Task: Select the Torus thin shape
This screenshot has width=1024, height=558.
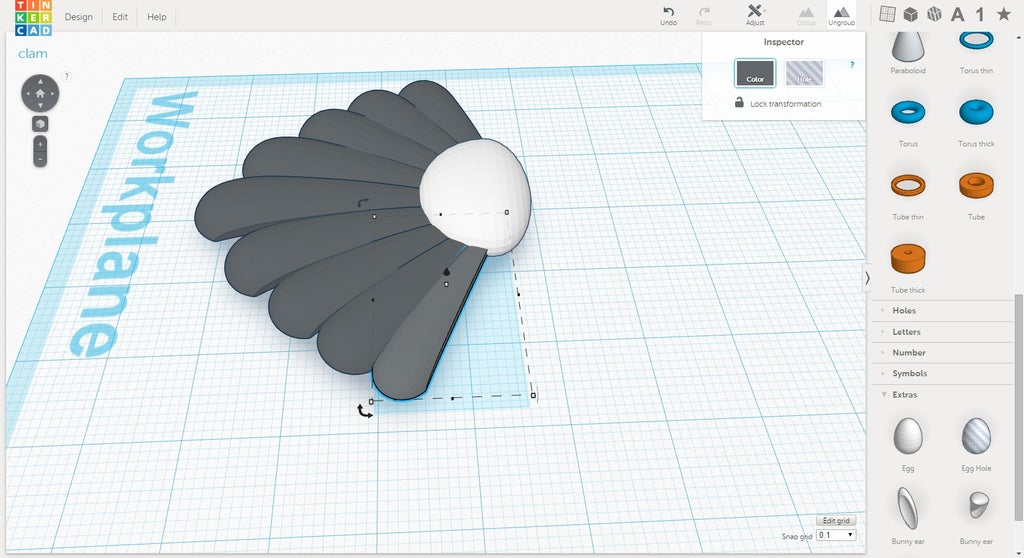Action: pyautogui.click(x=976, y=52)
